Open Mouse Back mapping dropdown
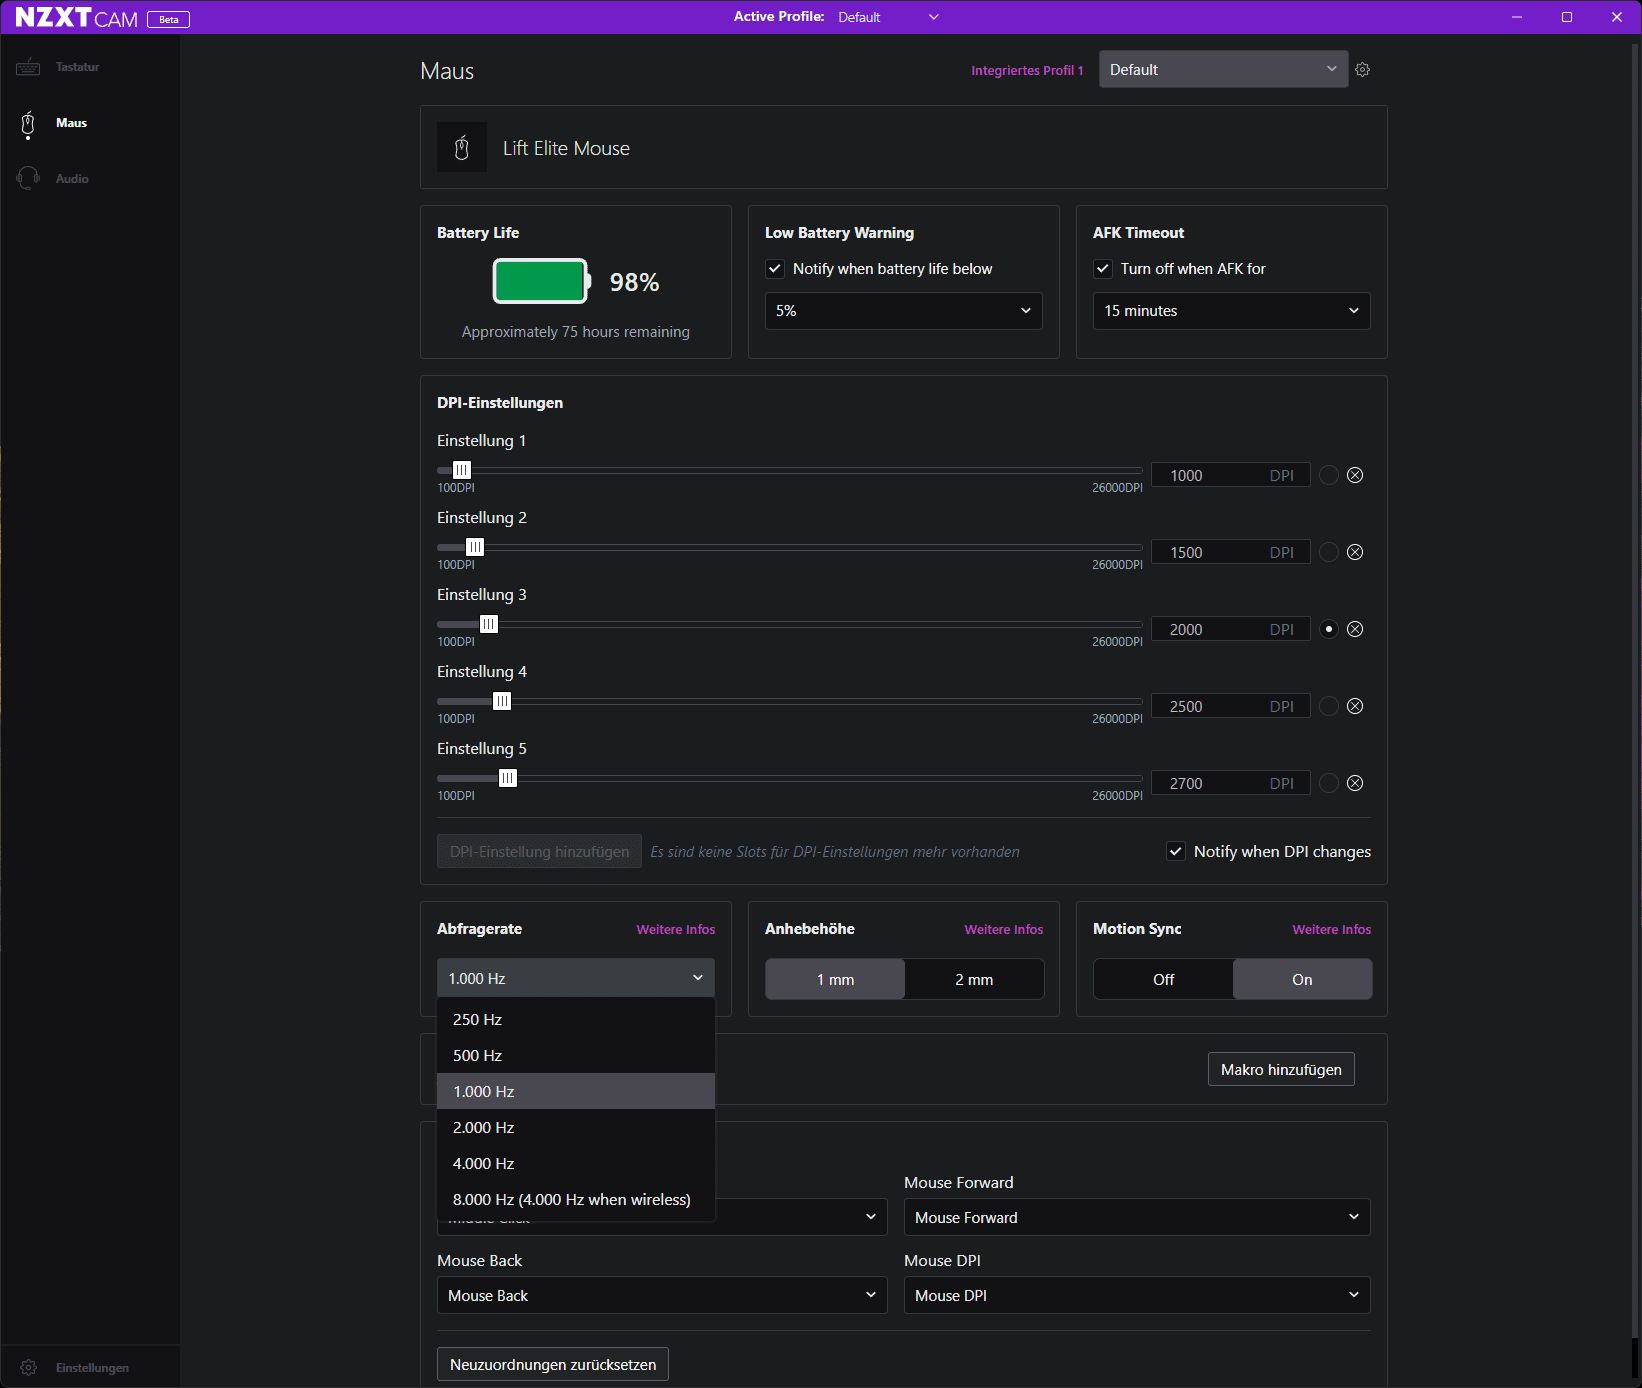1642x1388 pixels. click(x=662, y=1295)
